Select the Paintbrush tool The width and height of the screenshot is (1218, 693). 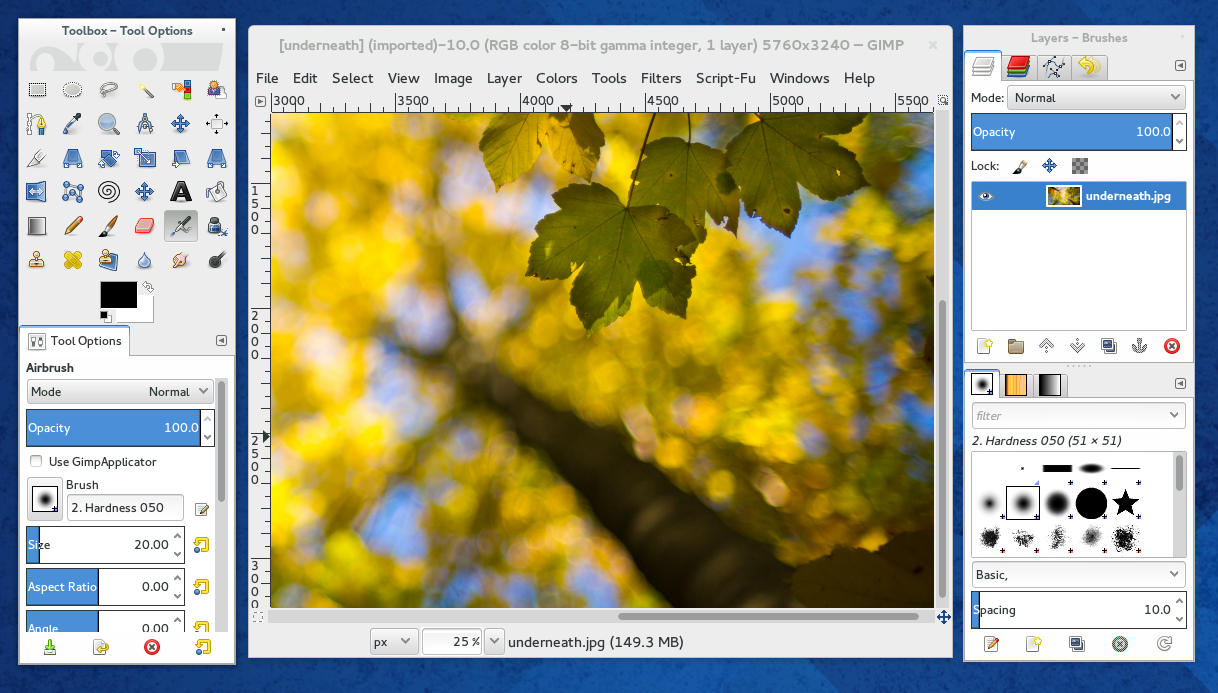pos(109,226)
